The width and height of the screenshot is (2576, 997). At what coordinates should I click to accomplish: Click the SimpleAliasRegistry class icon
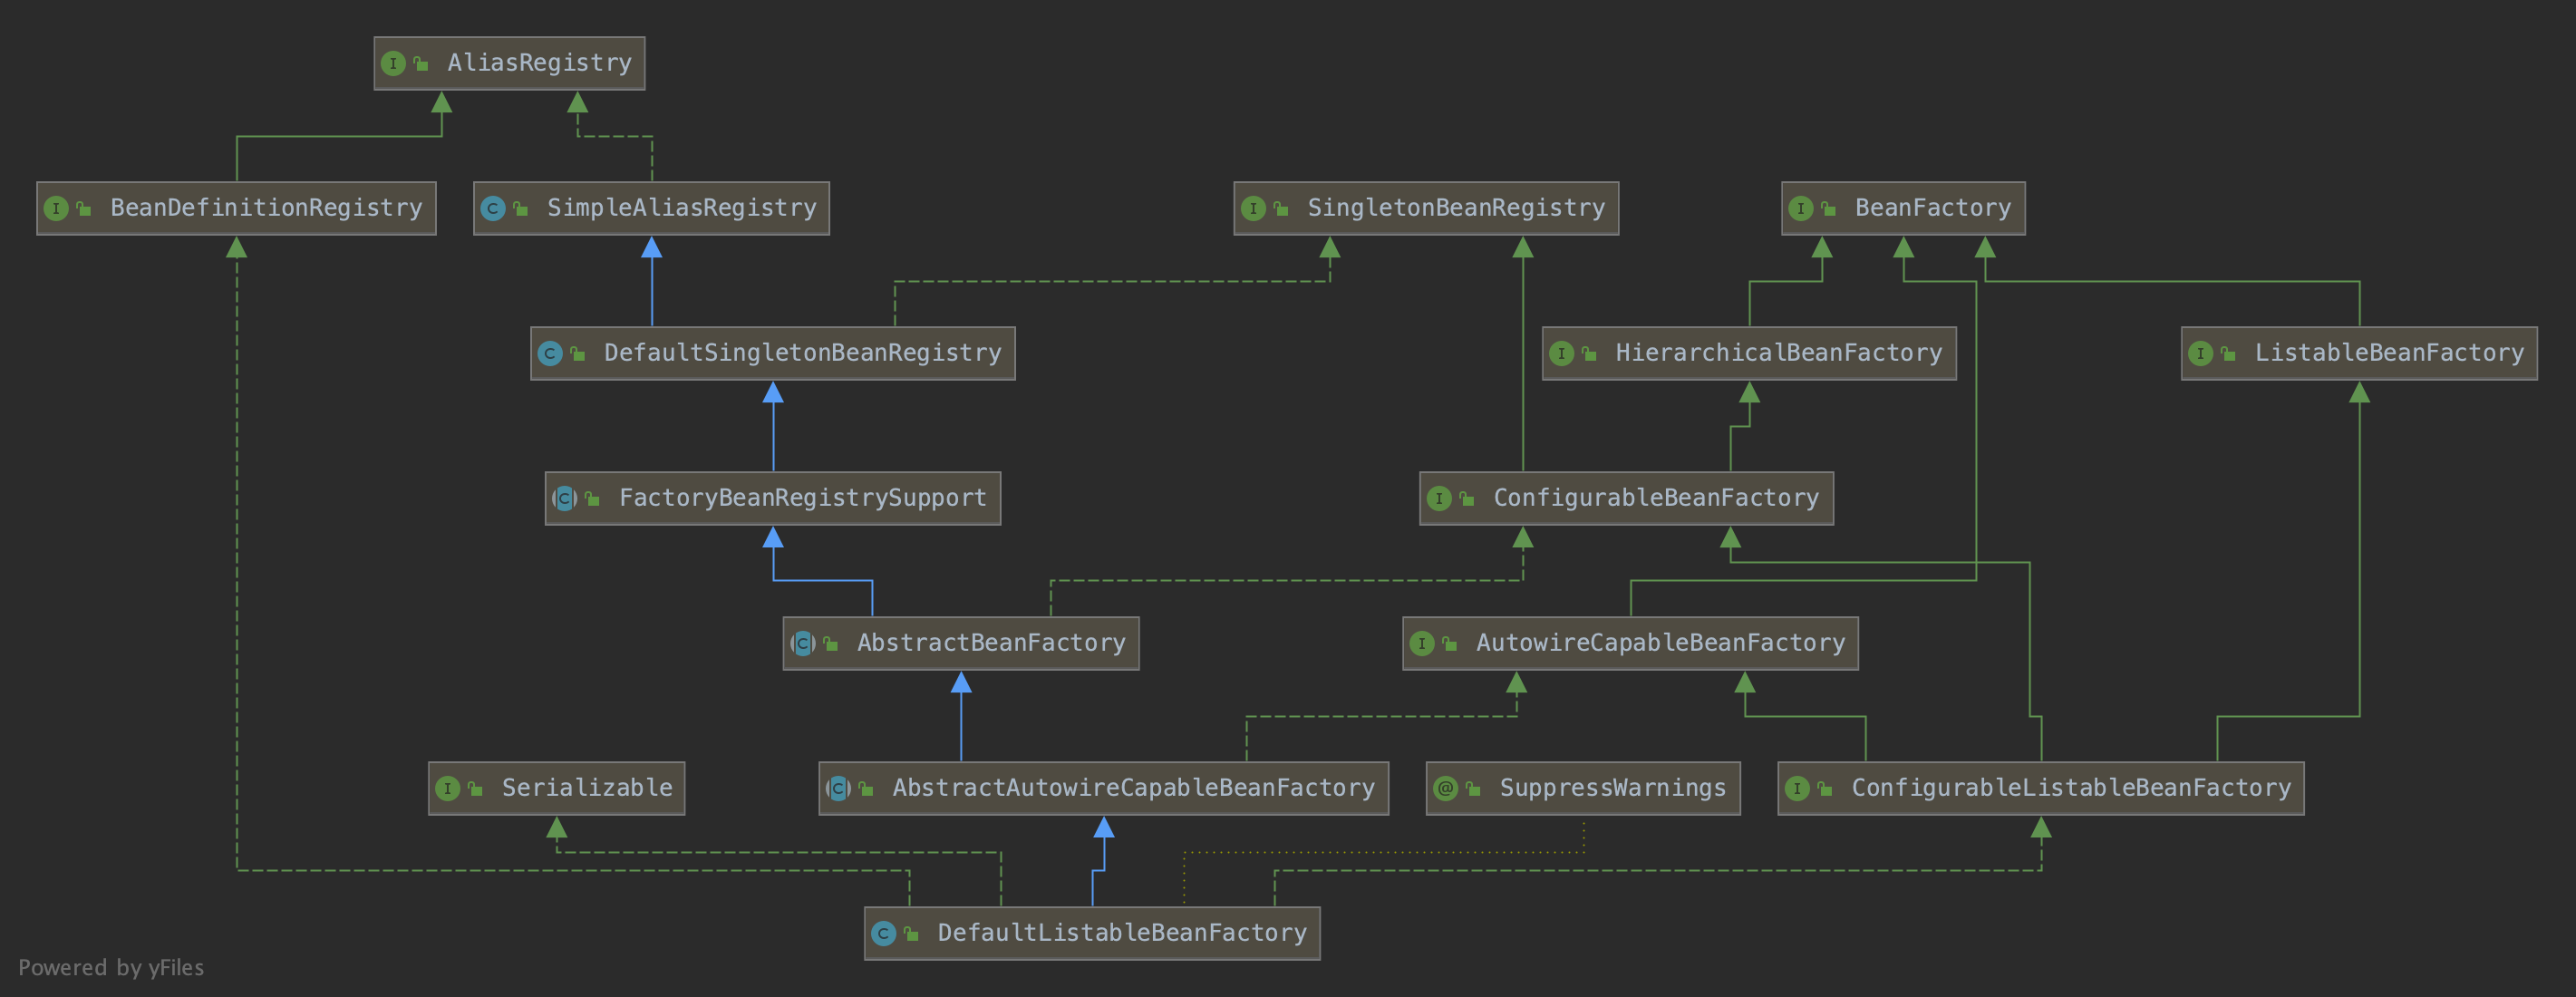493,209
